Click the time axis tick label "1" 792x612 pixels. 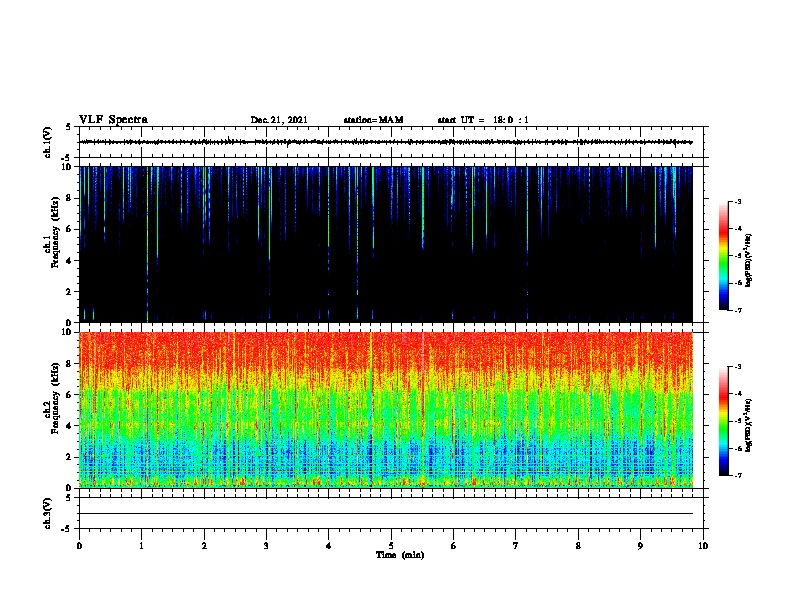(141, 546)
